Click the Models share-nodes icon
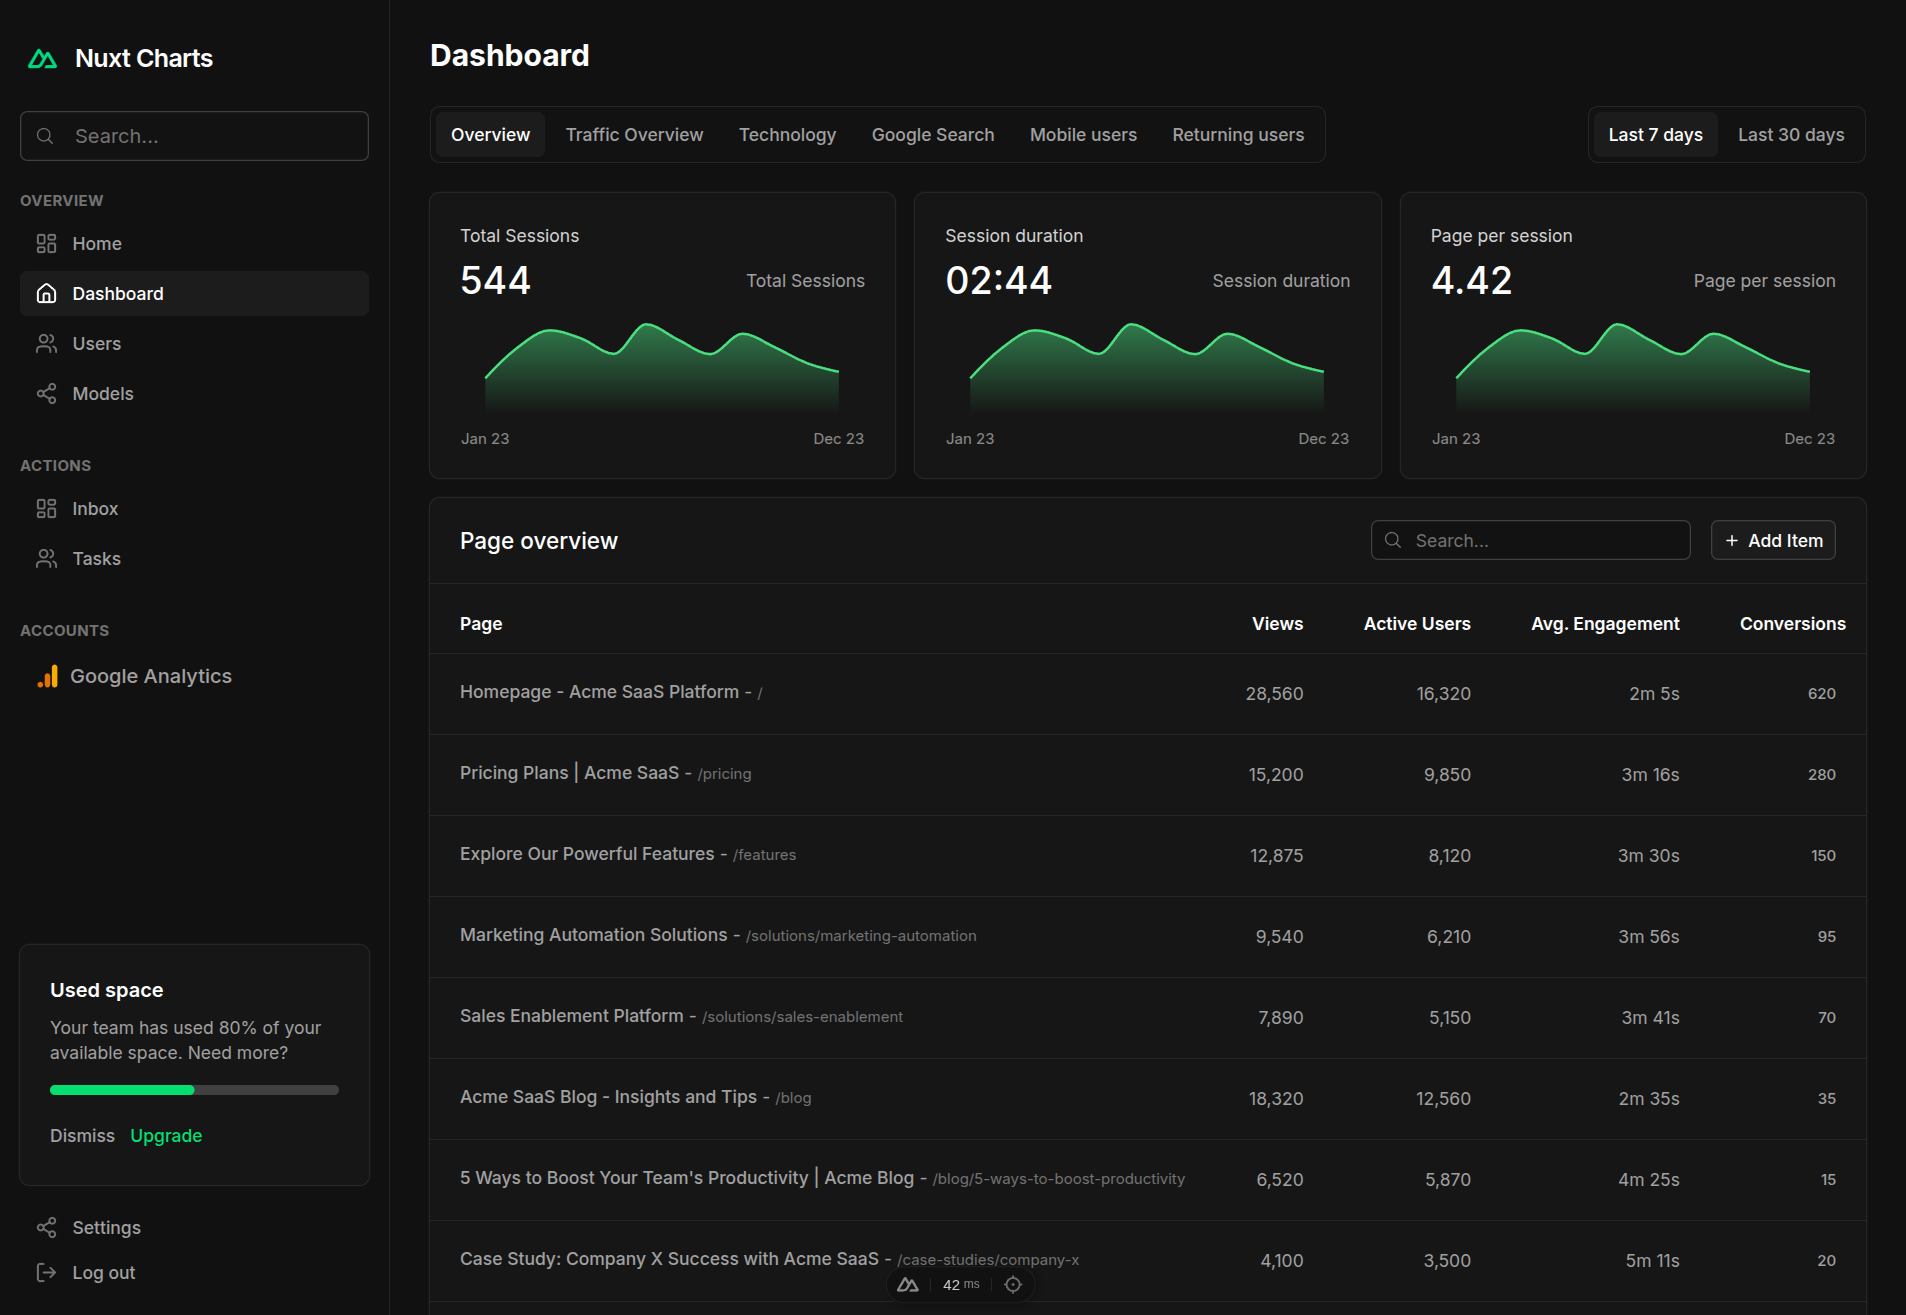Viewport: 1906px width, 1315px height. point(46,394)
